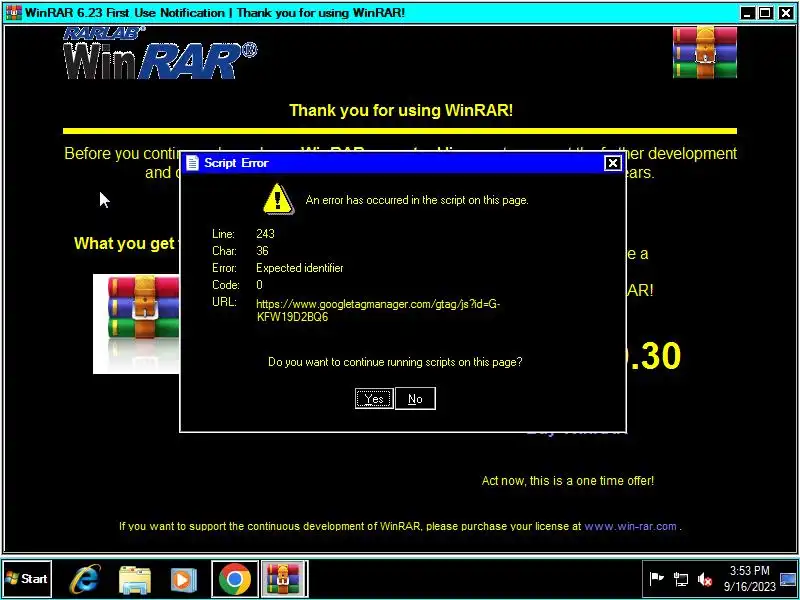Open the Start menu

[x=27, y=579]
